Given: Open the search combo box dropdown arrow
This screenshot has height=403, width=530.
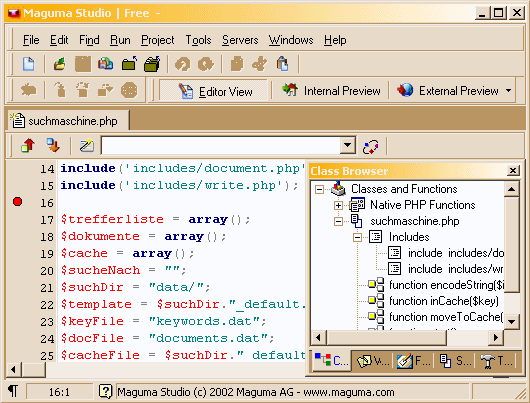Looking at the screenshot, I should tap(347, 145).
